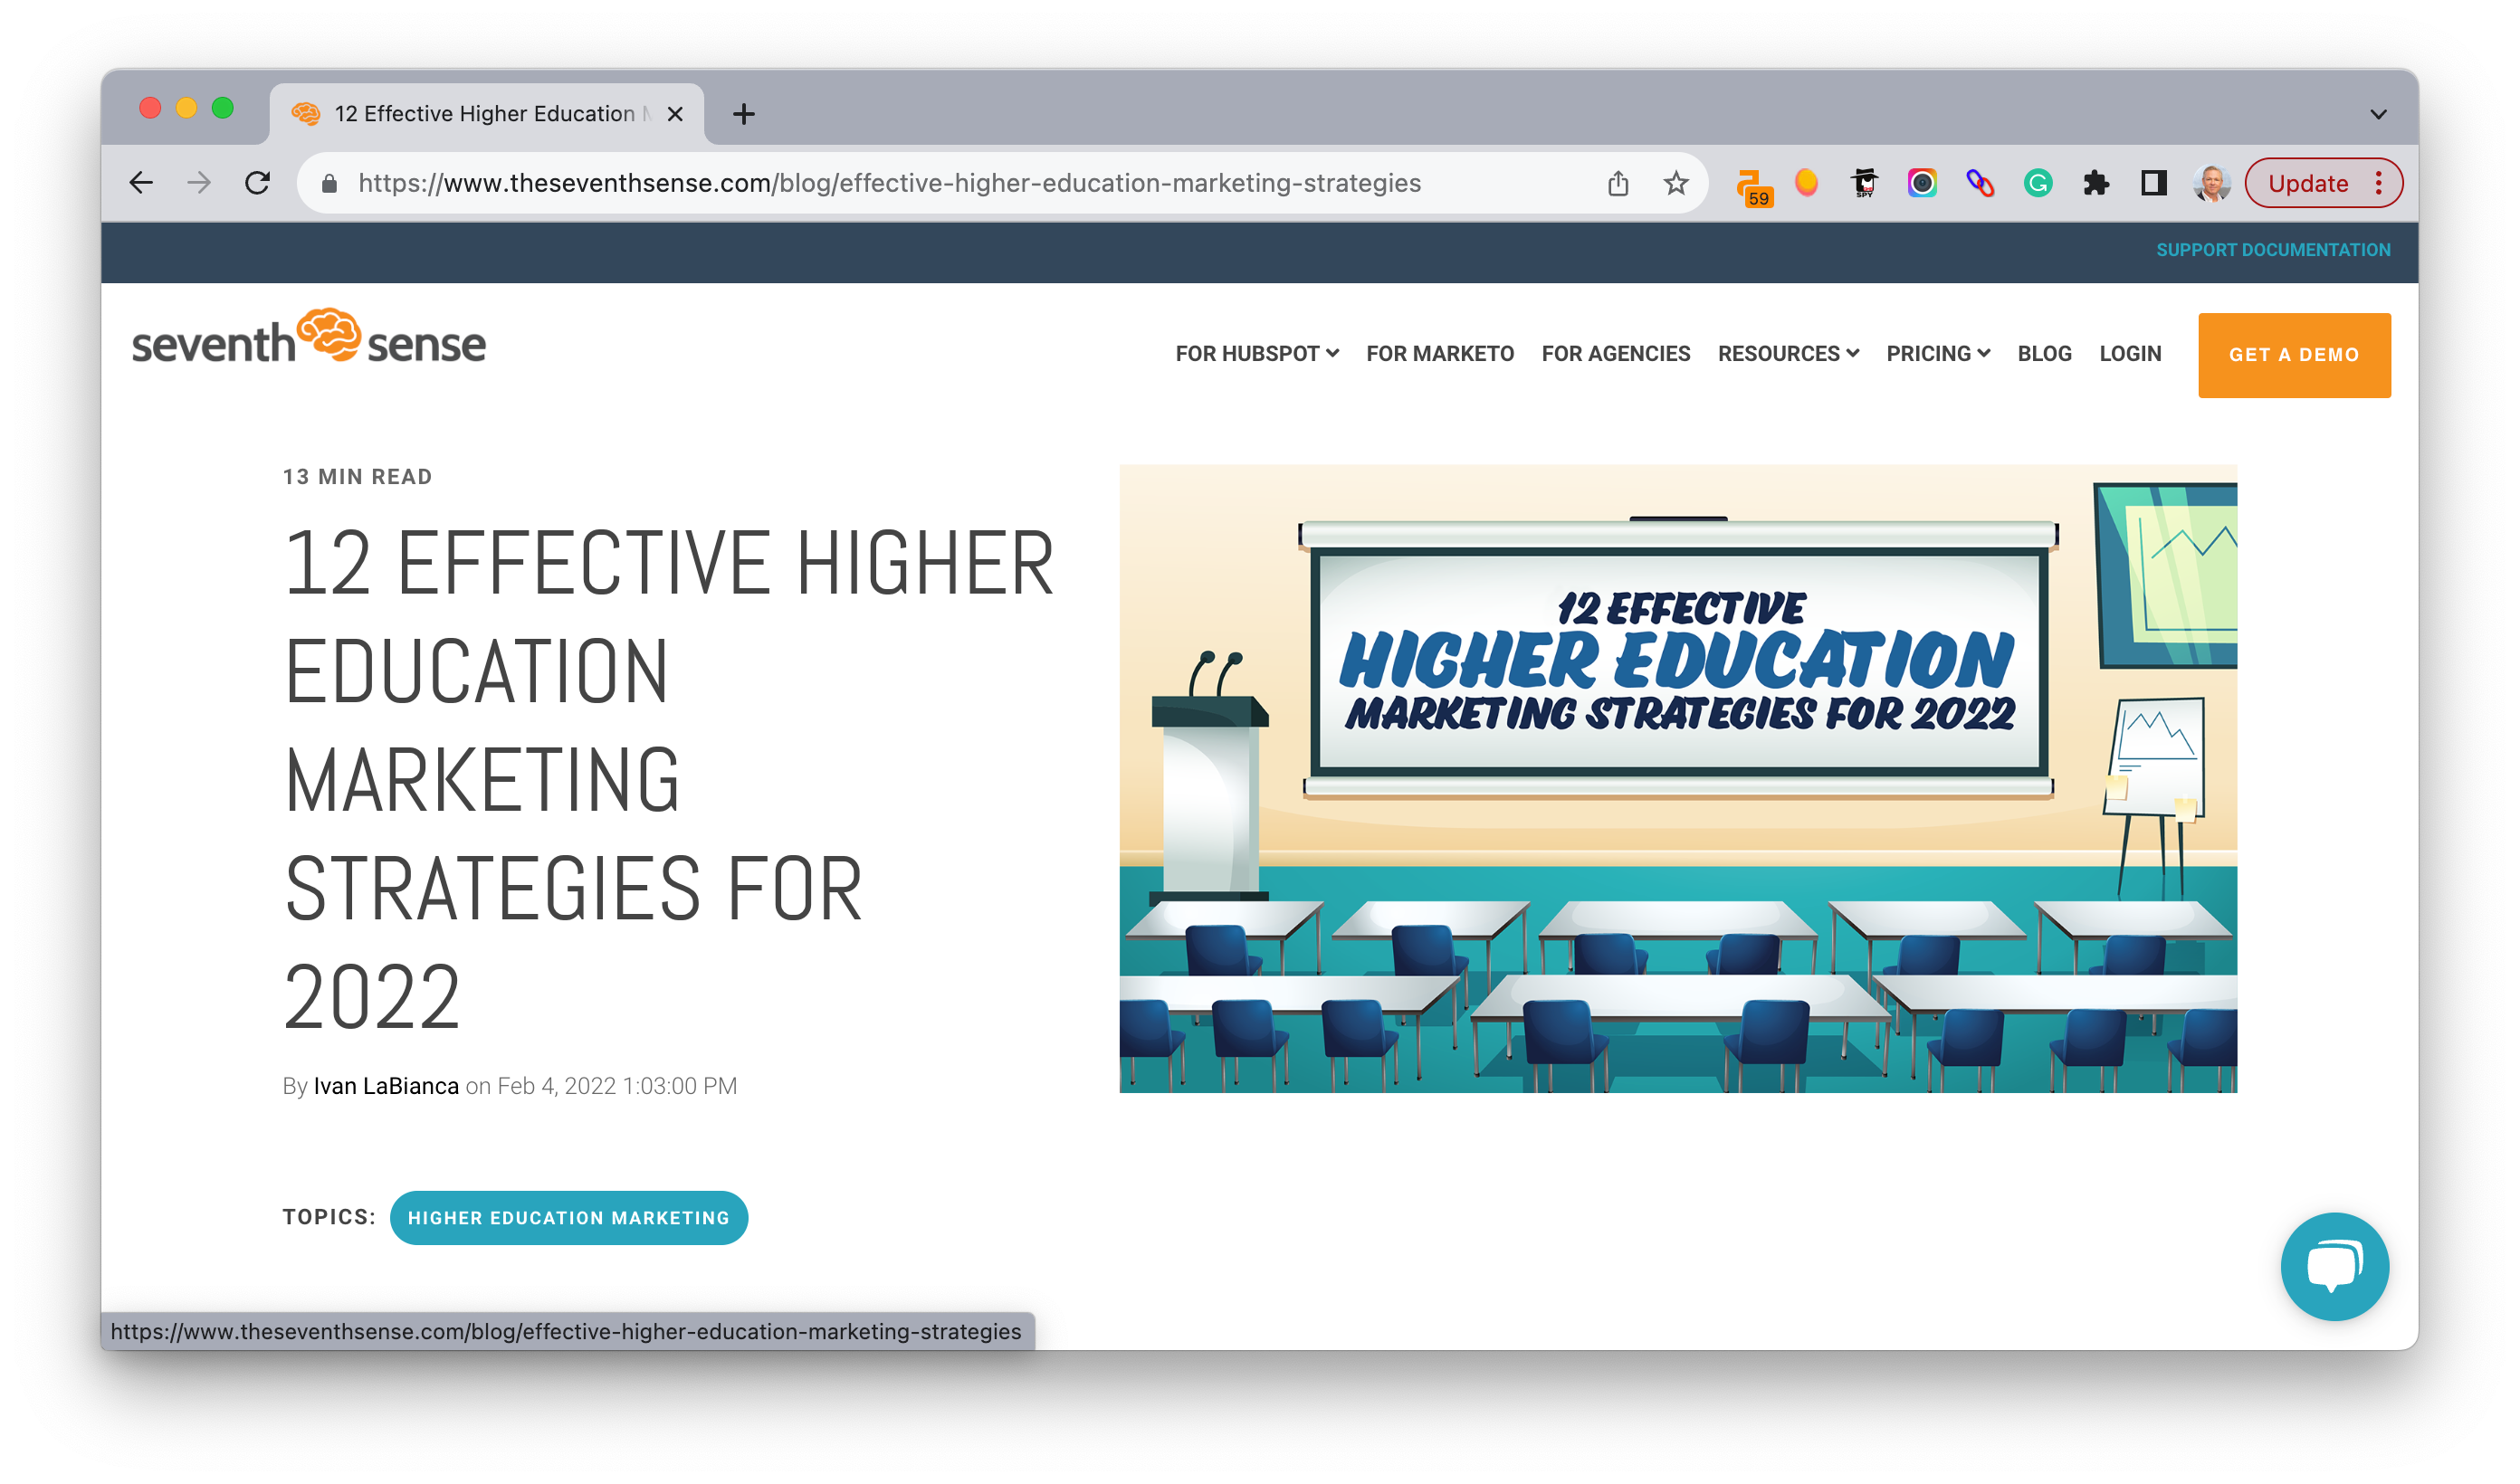Switch to the BLOG menu item
This screenshot has width=2520, height=1484.
tap(2044, 353)
